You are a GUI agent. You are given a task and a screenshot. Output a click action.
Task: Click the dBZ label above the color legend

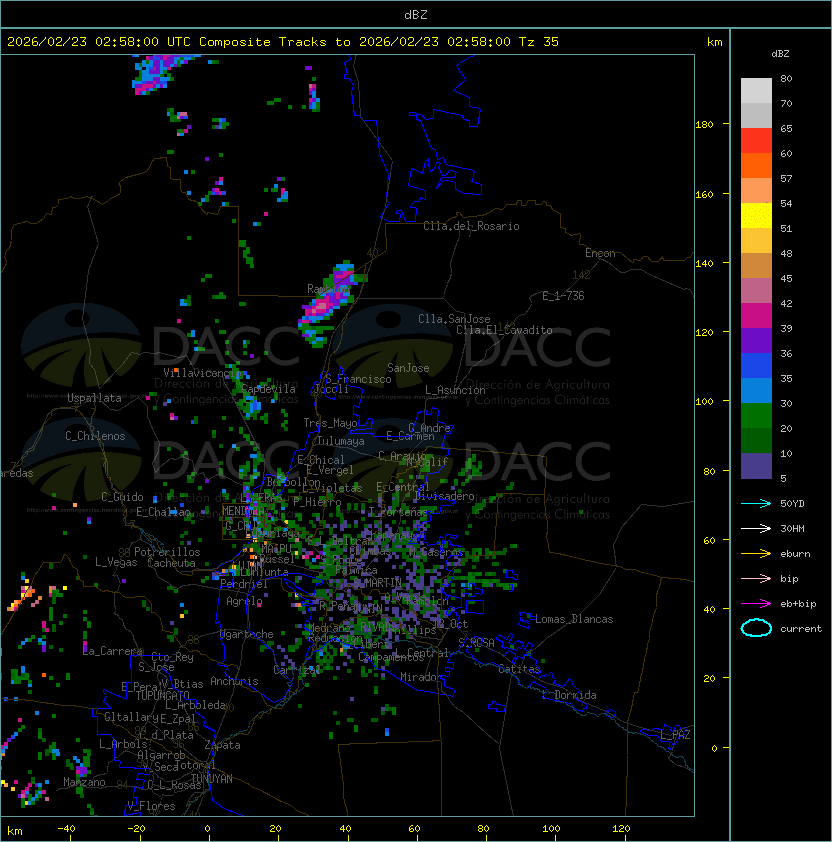pos(780,54)
